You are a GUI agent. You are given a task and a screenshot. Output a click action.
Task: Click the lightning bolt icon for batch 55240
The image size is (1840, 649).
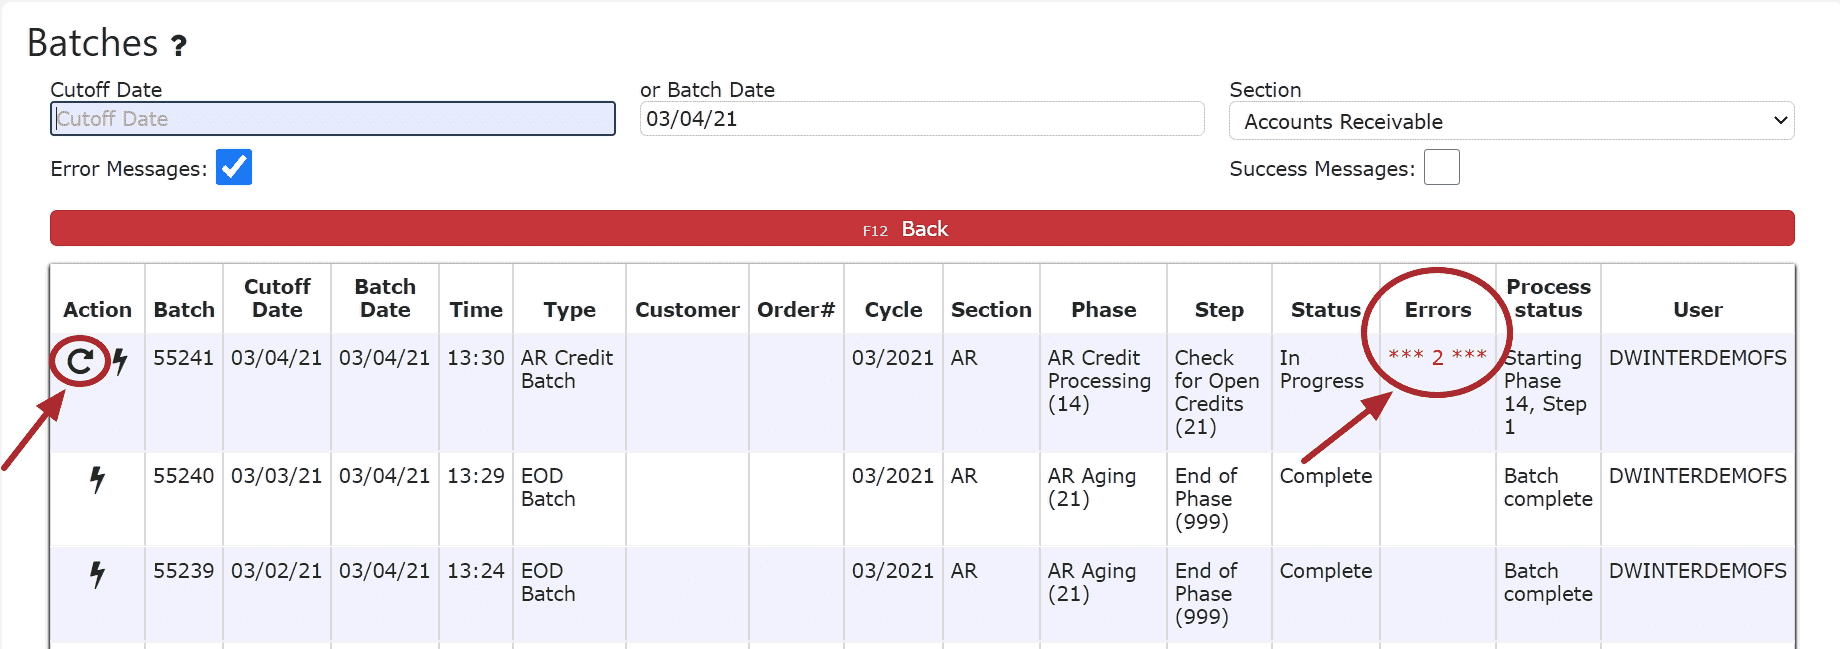97,479
